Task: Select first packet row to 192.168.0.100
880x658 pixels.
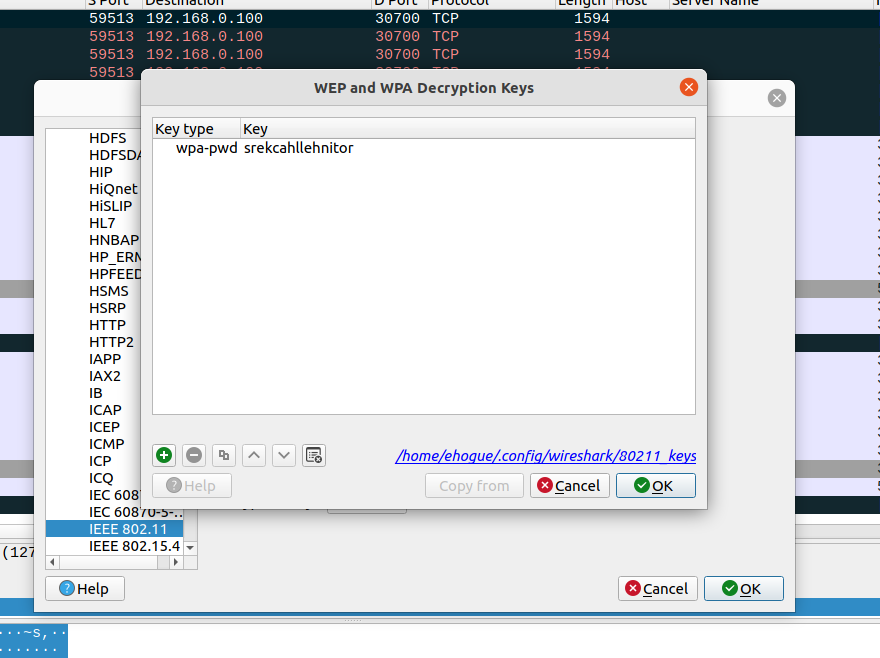Action: coord(440,19)
